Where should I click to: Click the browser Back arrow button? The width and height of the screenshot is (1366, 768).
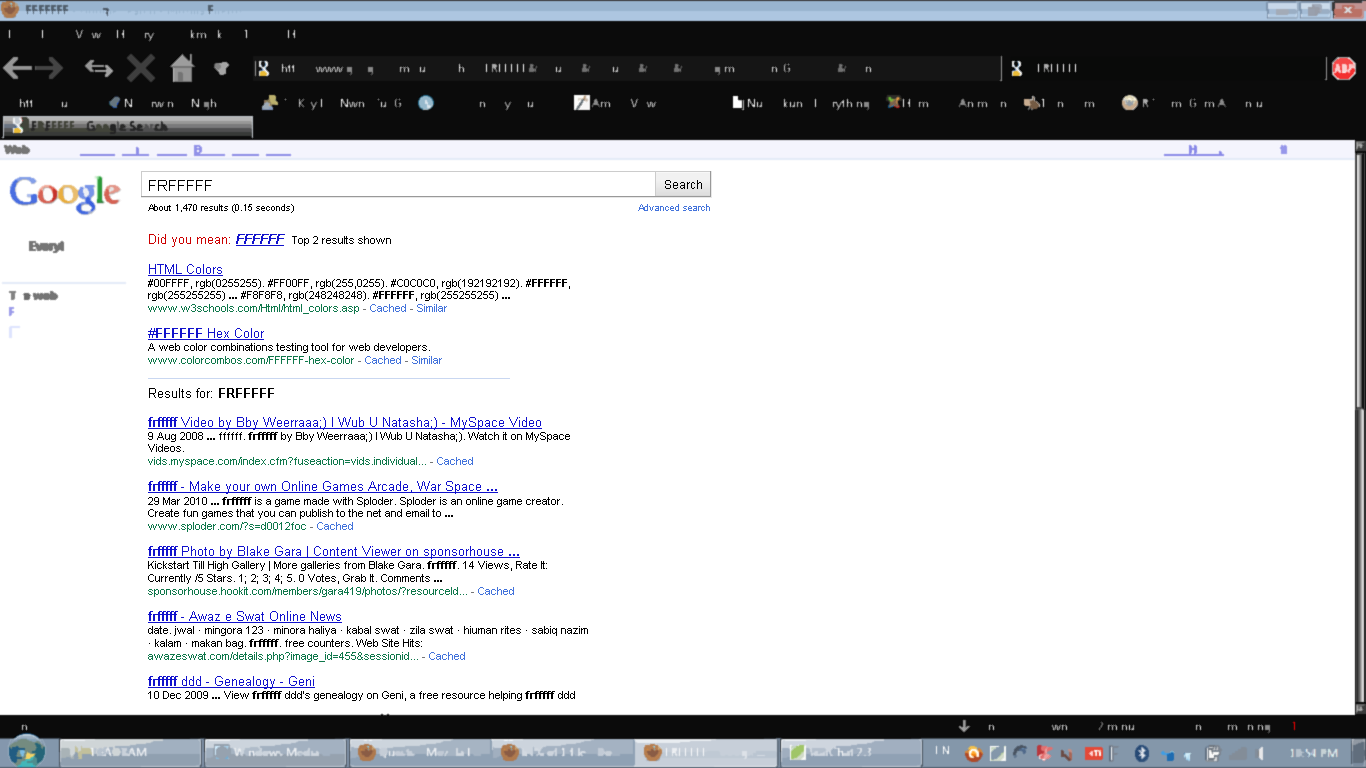pyautogui.click(x=18, y=68)
